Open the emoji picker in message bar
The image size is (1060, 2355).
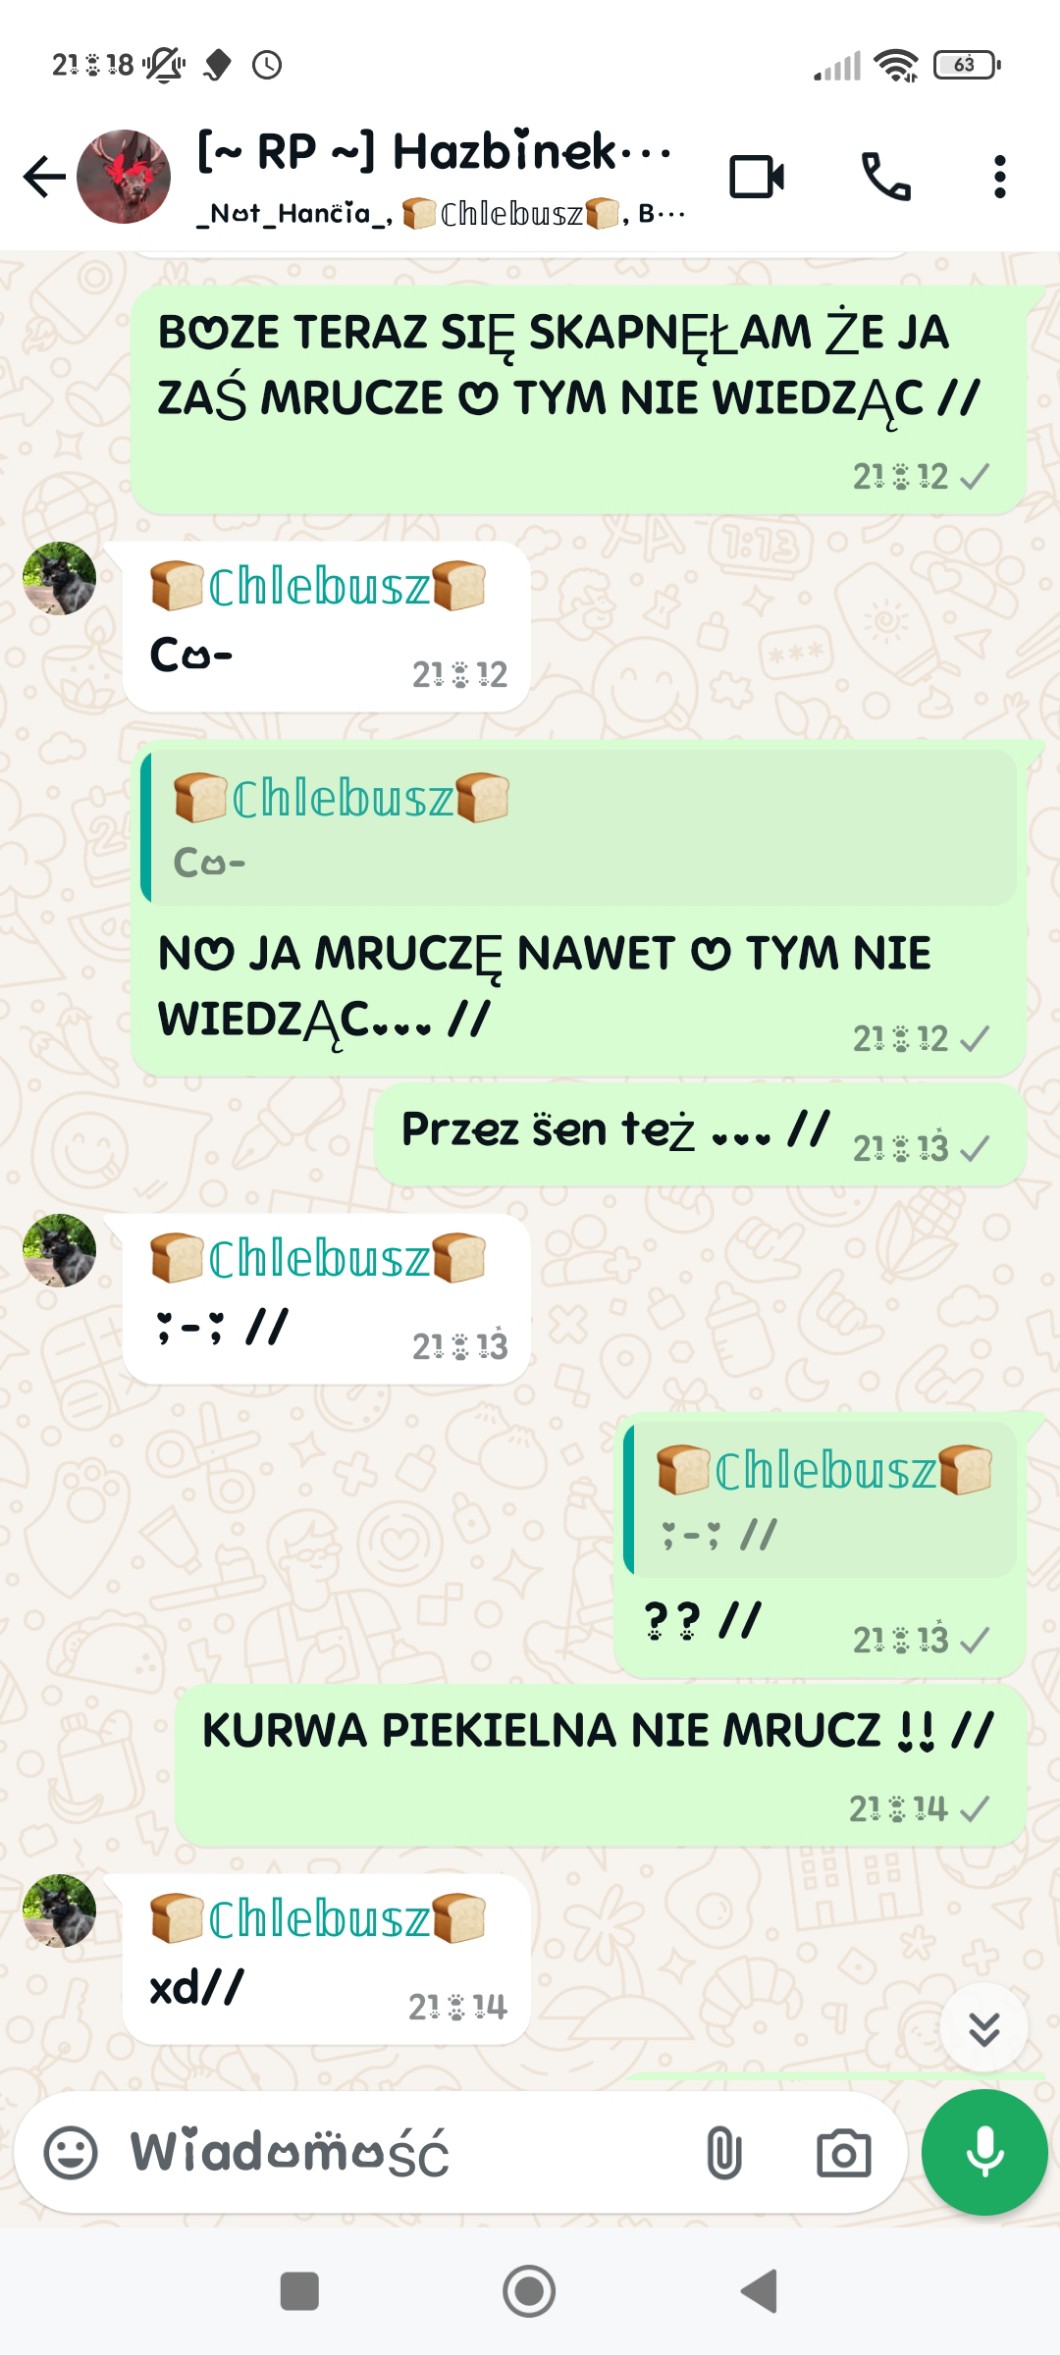coord(71,2152)
